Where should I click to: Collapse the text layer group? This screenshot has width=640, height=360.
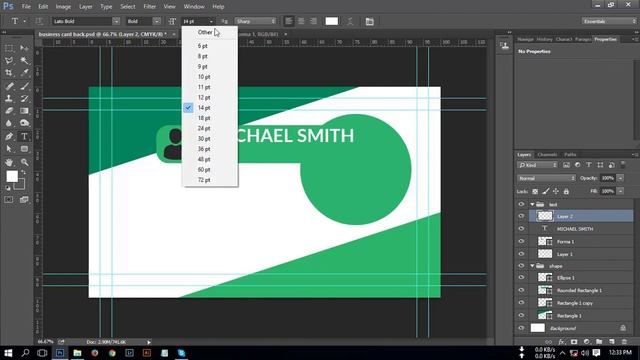[x=532, y=204]
